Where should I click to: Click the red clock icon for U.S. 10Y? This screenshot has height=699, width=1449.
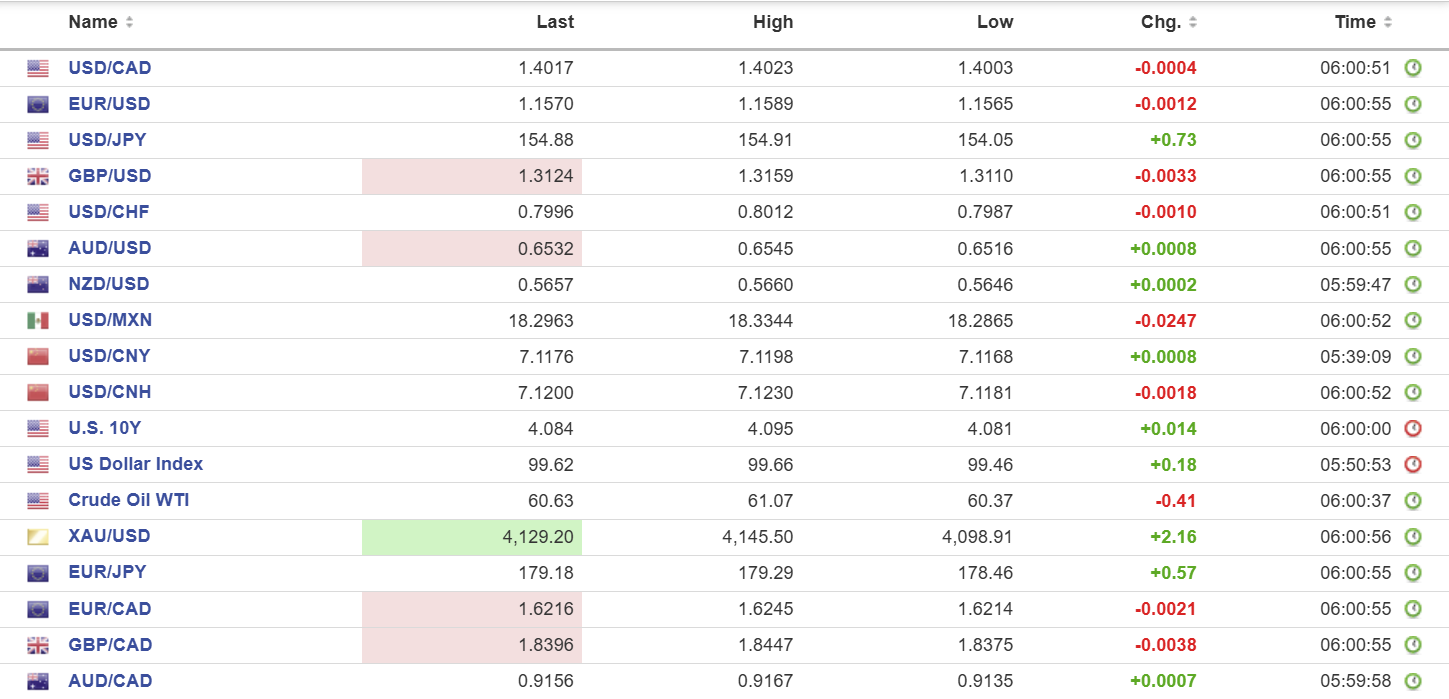coord(1413,429)
